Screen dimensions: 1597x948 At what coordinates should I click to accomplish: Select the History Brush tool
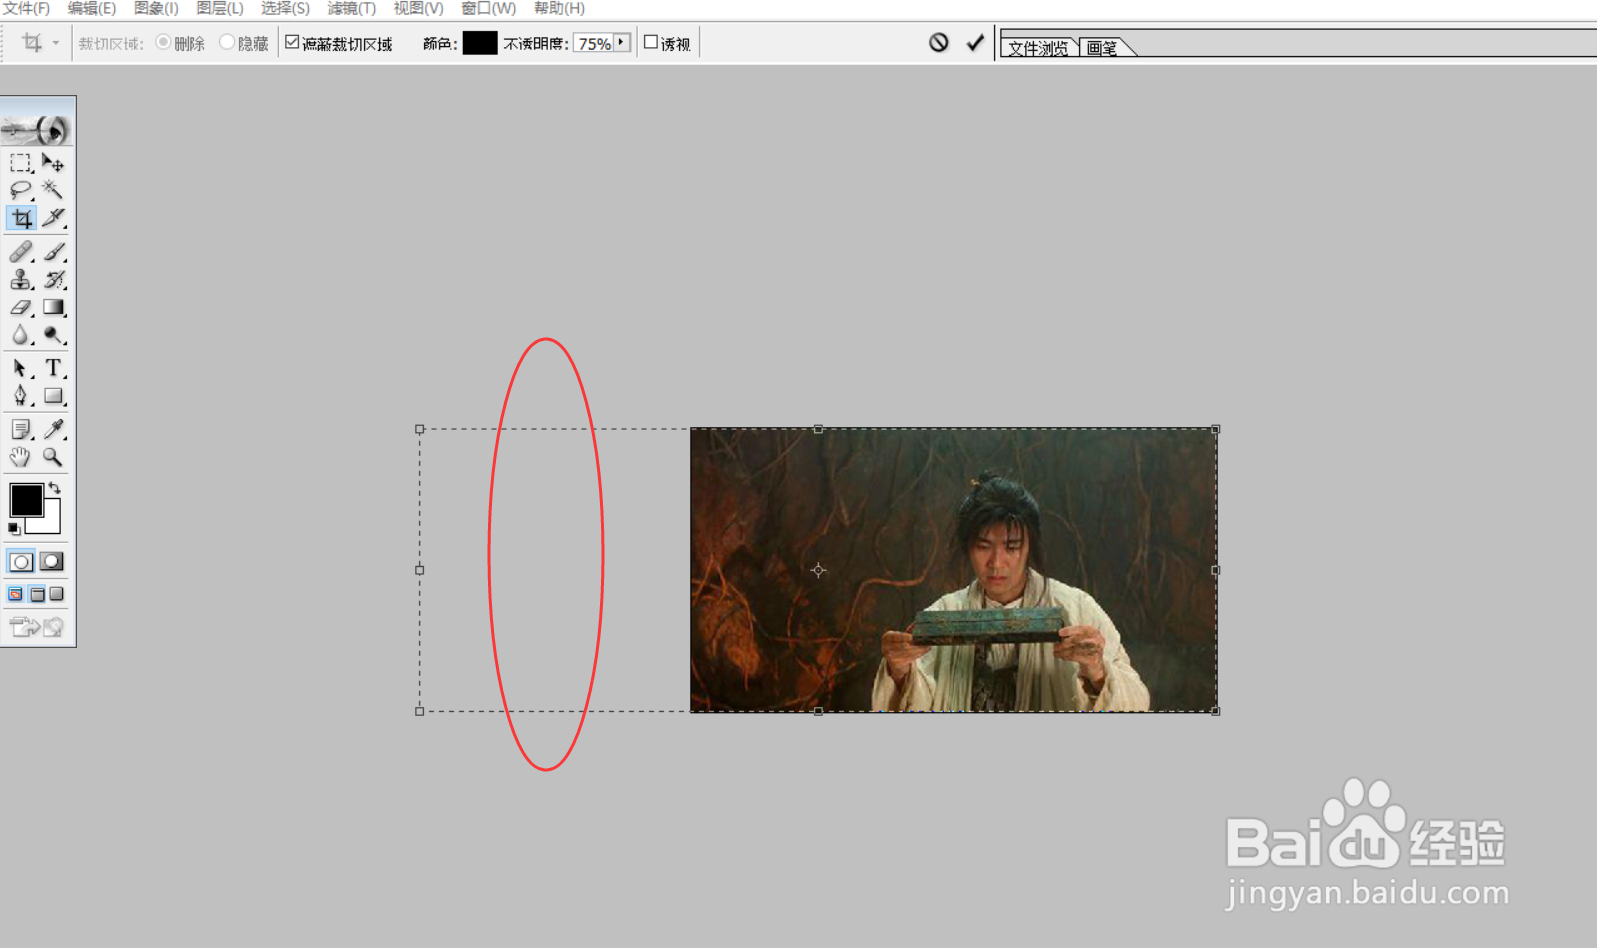tap(53, 280)
